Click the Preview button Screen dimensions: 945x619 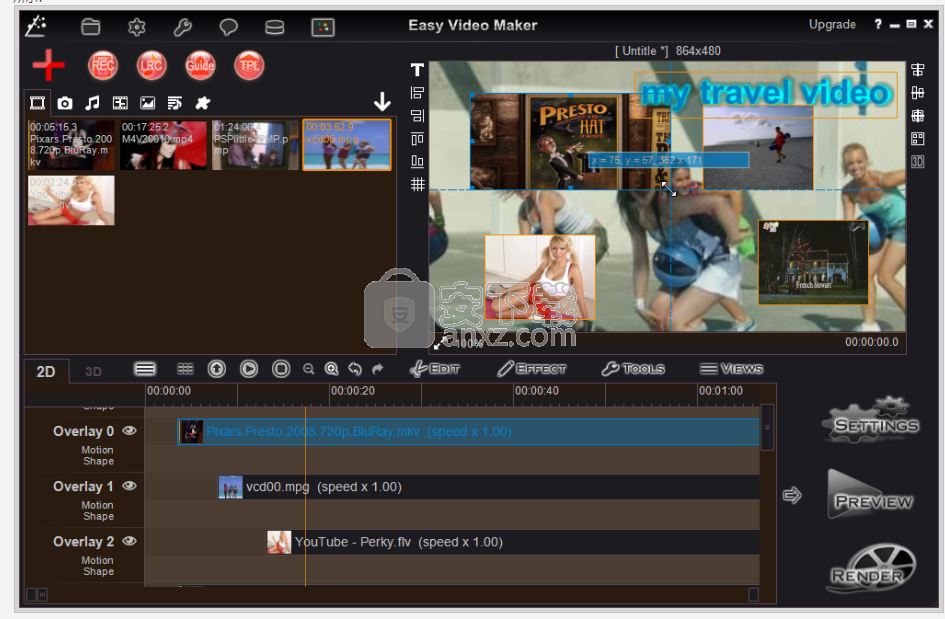pyautogui.click(x=871, y=495)
